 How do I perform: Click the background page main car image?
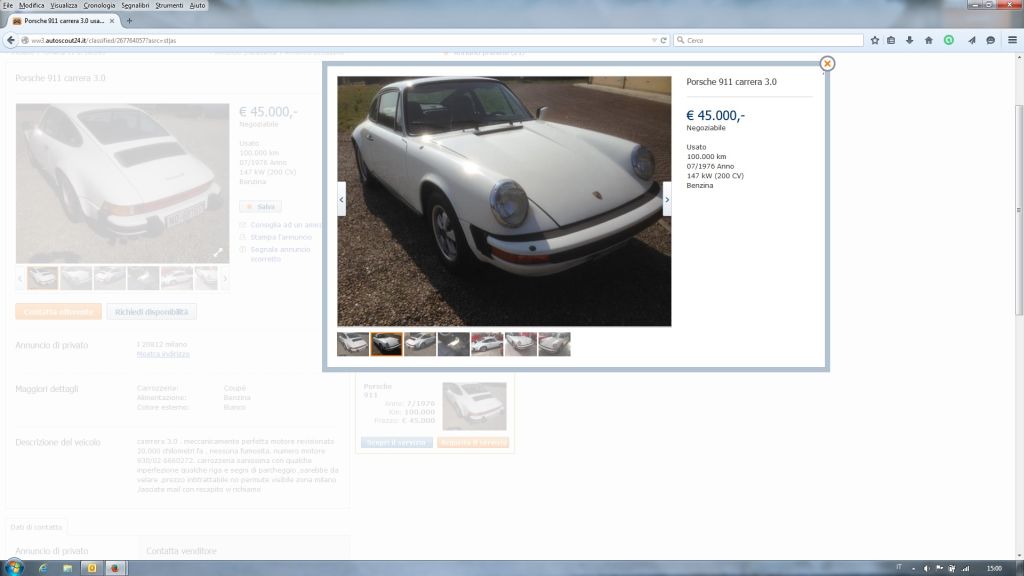[x=122, y=183]
